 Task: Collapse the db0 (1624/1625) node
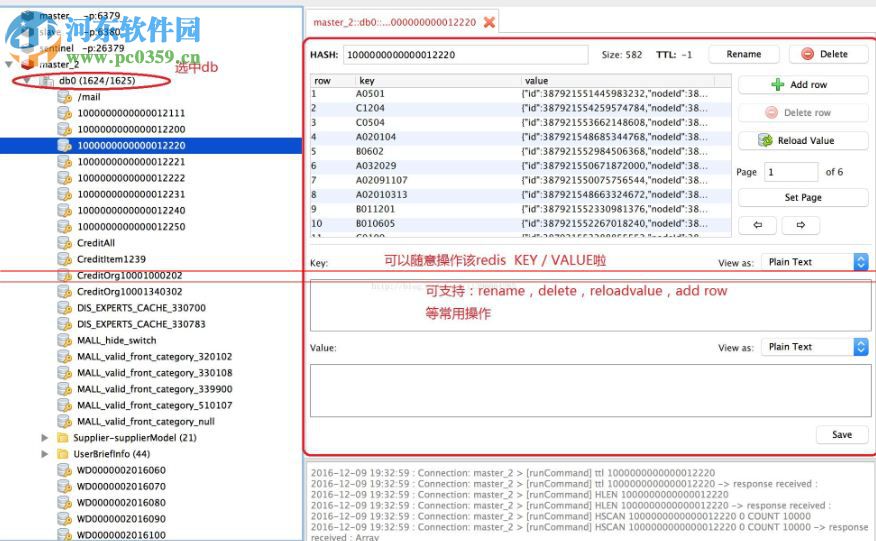(27, 81)
